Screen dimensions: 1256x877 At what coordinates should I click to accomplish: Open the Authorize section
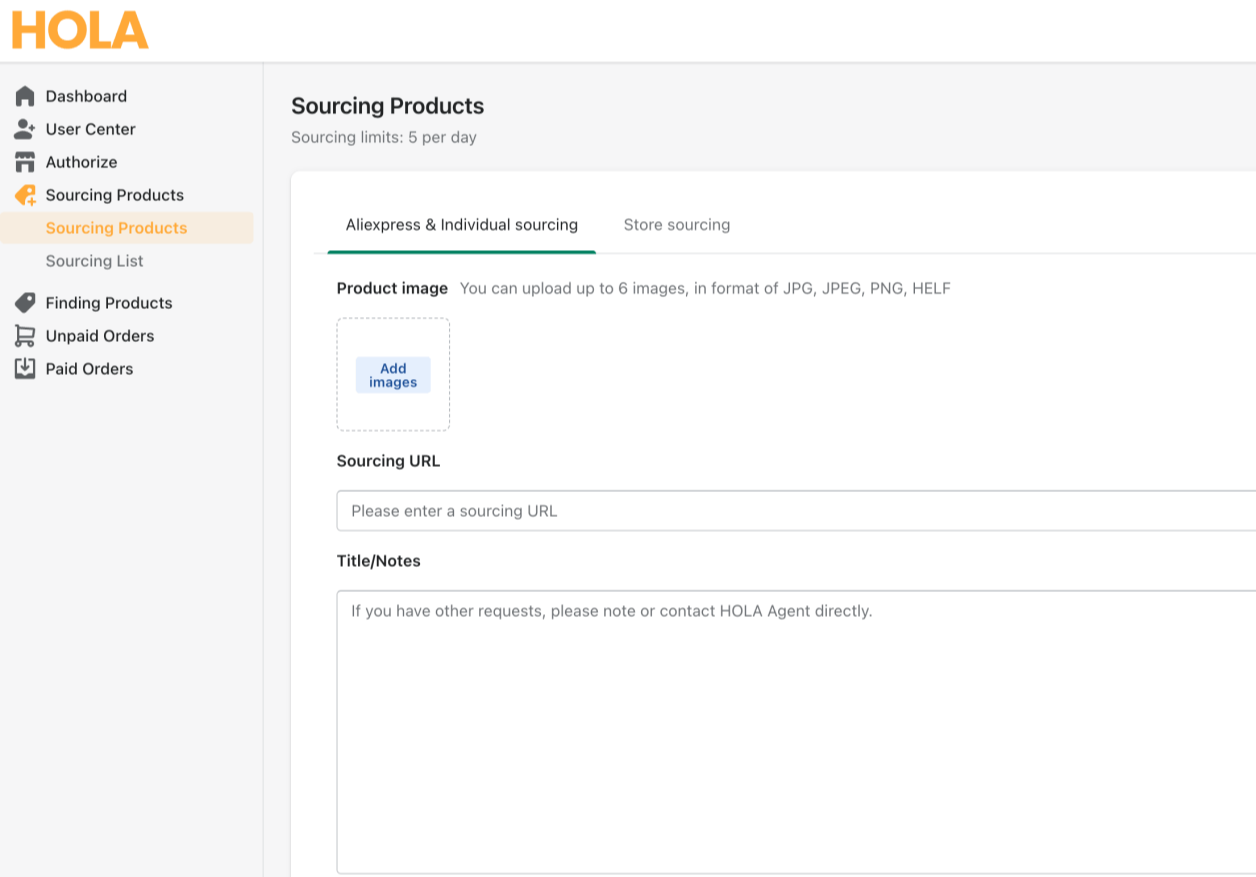81,162
